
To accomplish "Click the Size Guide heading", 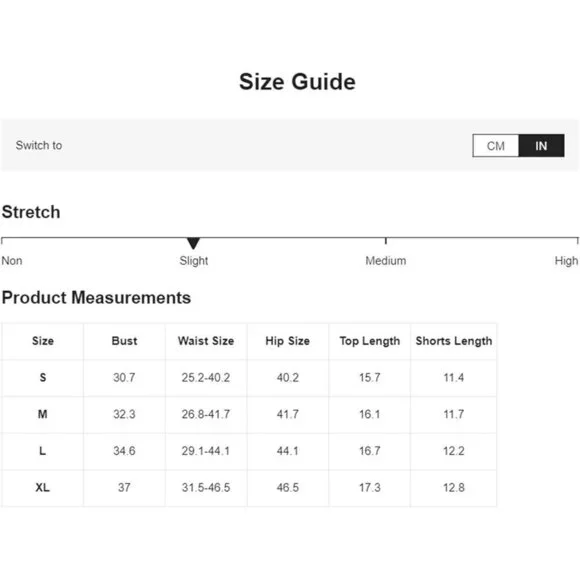I will coord(297,82).
